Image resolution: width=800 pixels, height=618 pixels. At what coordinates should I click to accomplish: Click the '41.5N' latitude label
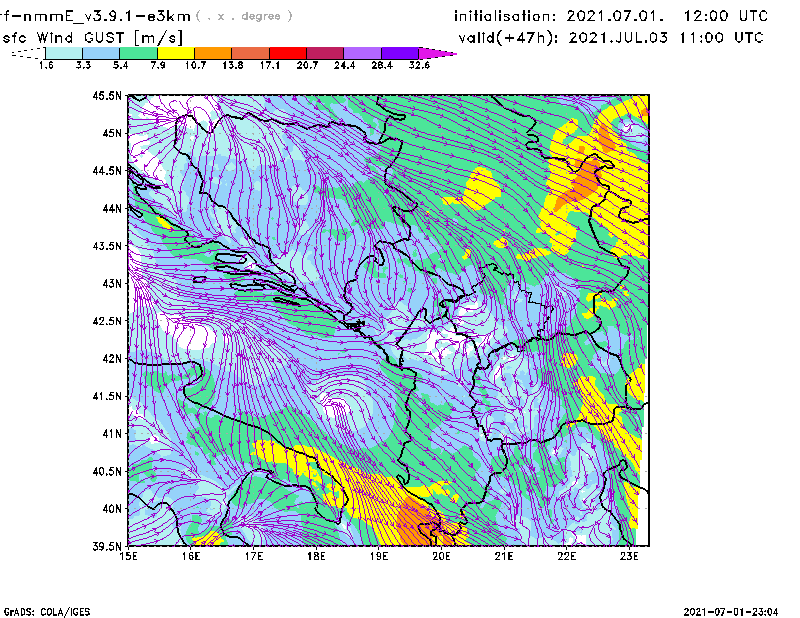tap(107, 396)
